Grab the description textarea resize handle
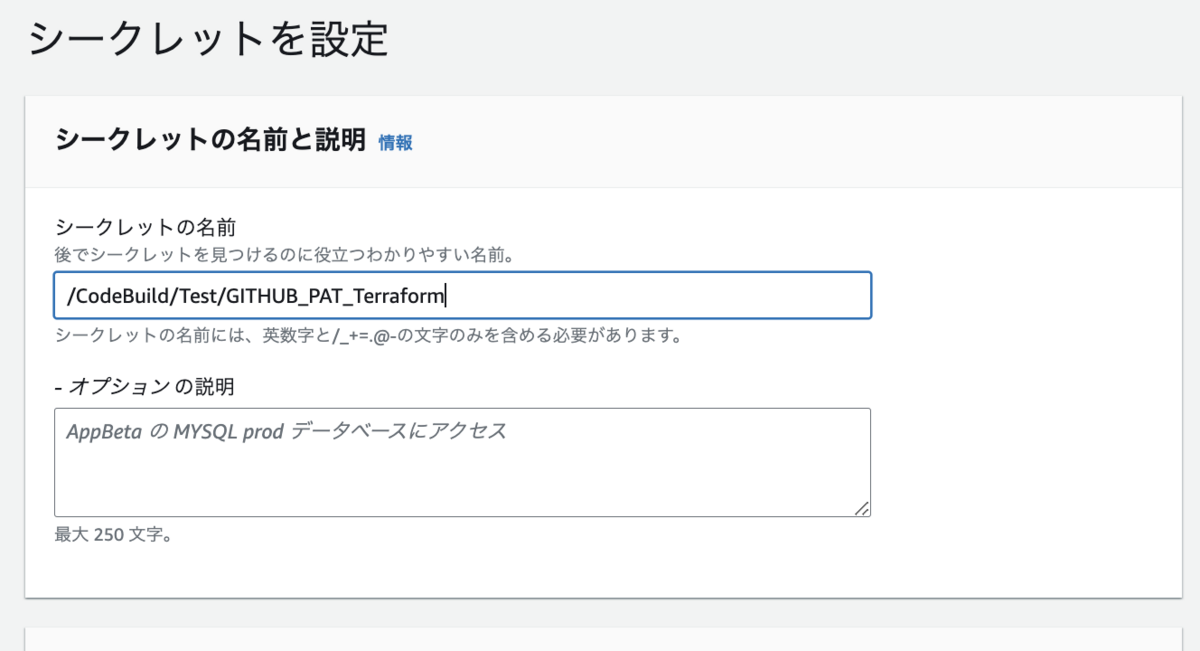 point(862,508)
